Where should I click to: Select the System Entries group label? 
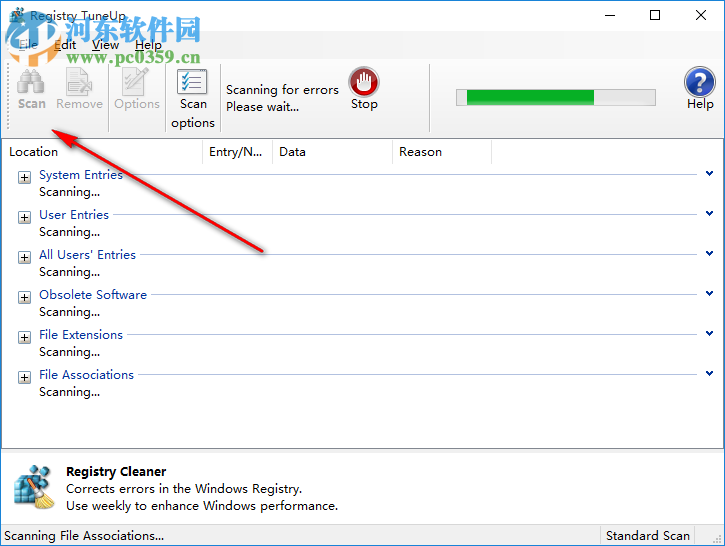pyautogui.click(x=81, y=175)
